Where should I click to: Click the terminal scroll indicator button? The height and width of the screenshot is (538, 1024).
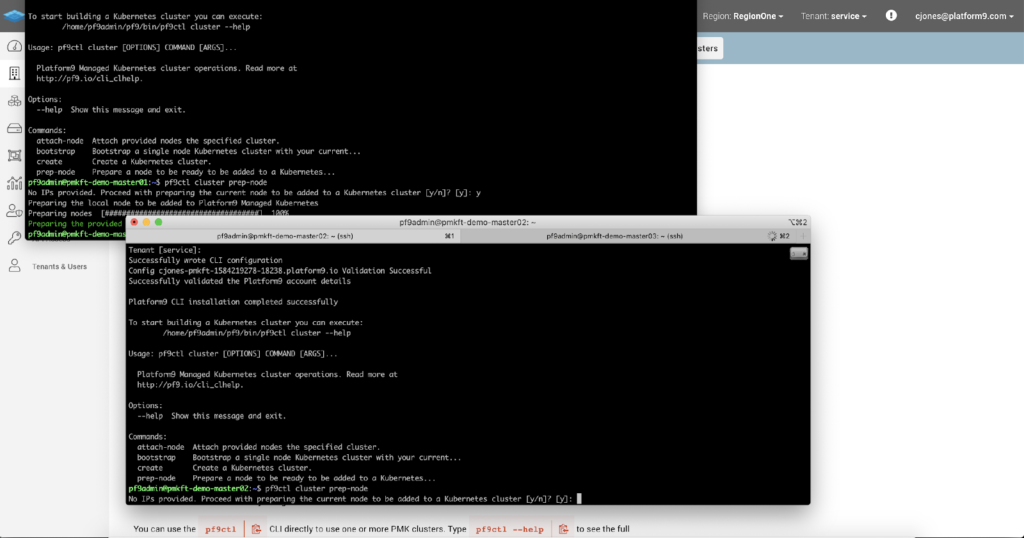tap(797, 253)
